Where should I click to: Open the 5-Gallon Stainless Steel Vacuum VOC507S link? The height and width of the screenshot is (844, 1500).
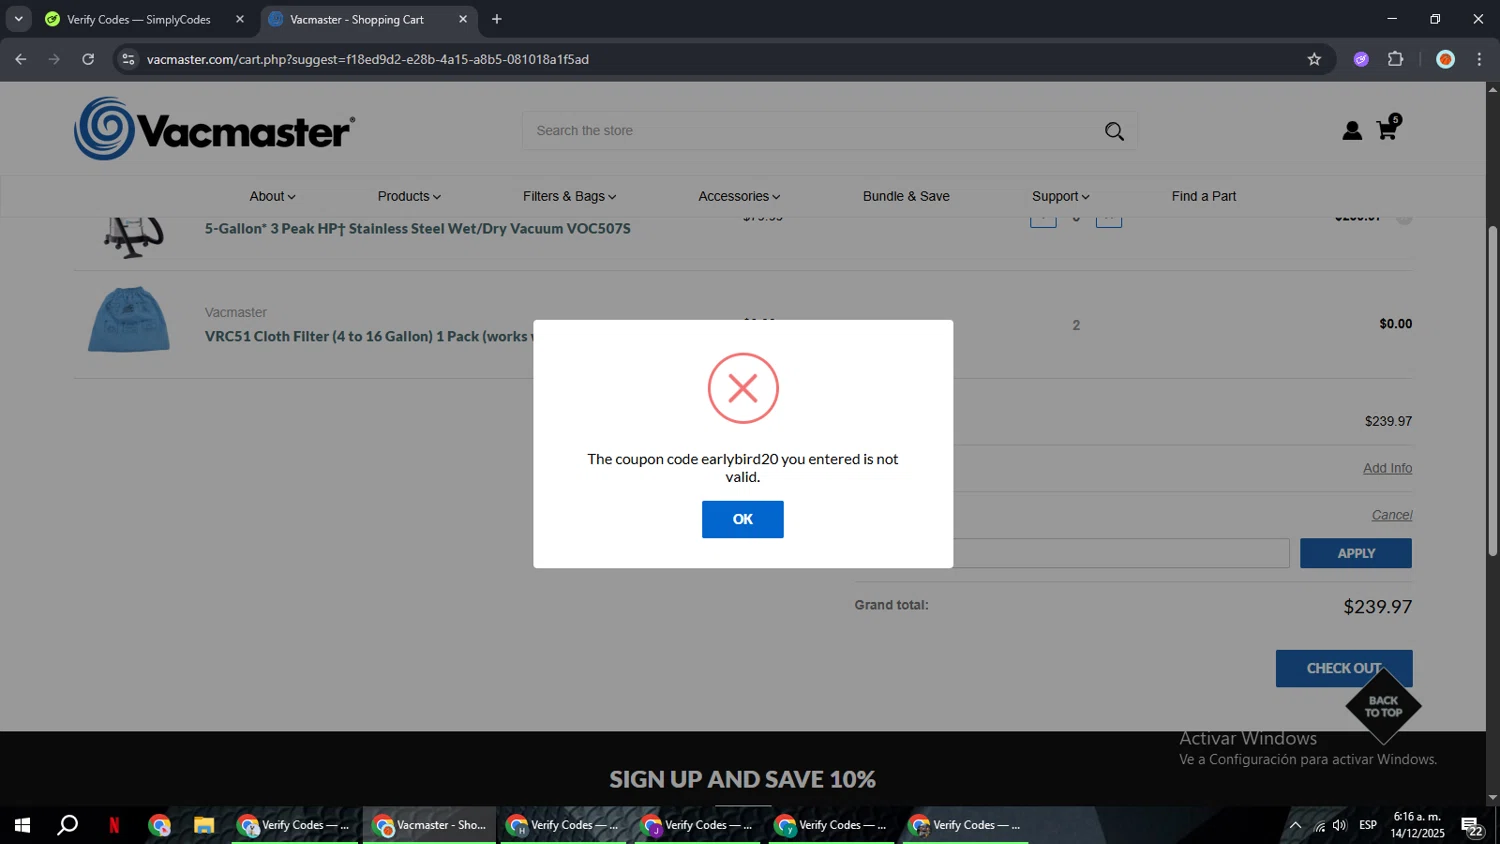tap(417, 228)
